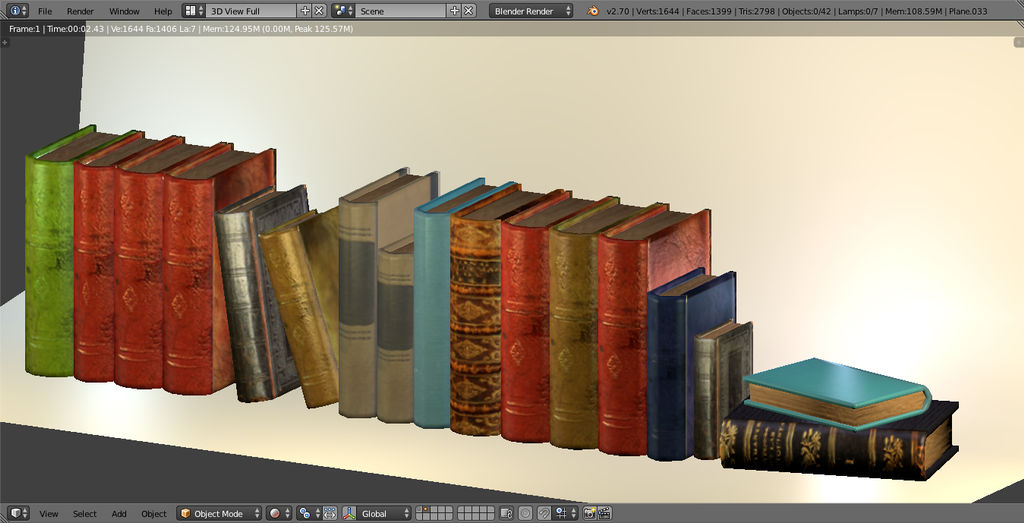This screenshot has height=523, width=1024.
Task: Open the Global transform orientation dropdown
Action: [x=385, y=513]
